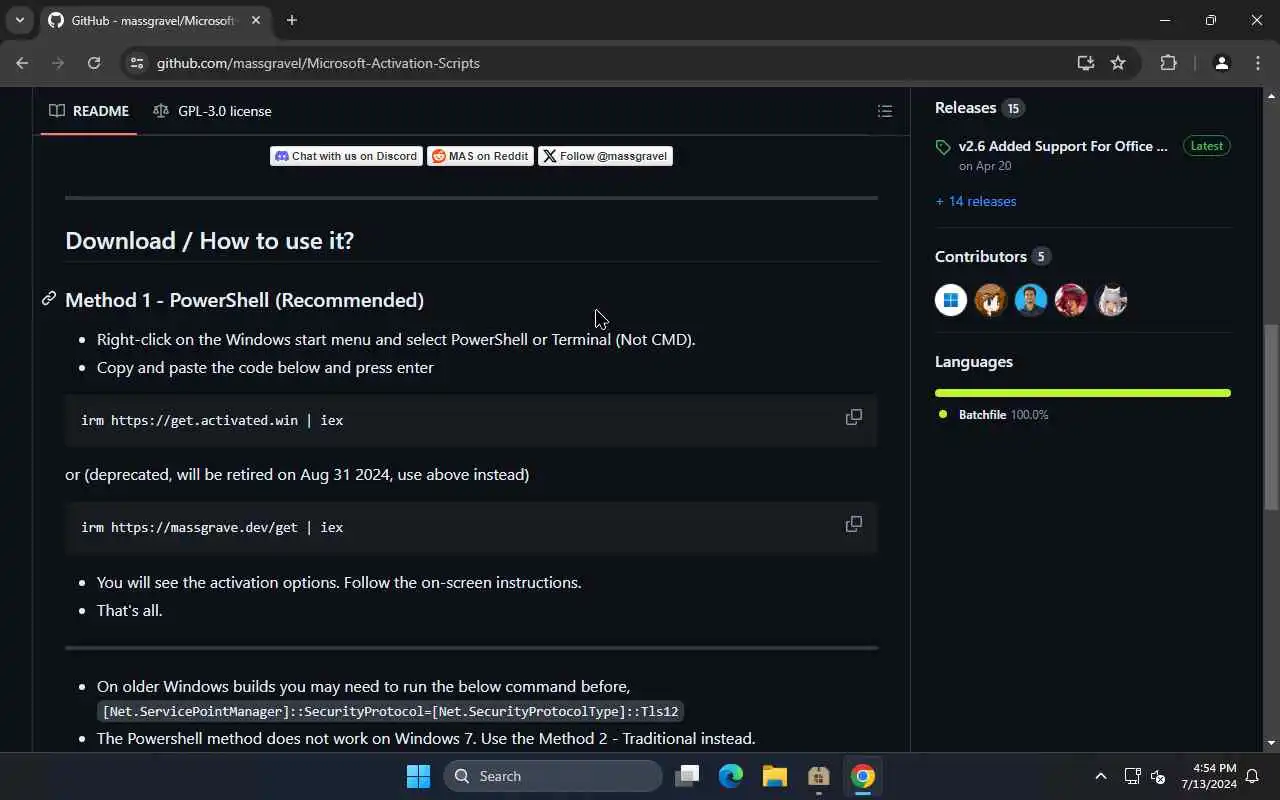
Task: Open the Windows-logo contributor avatar
Action: coord(951,300)
